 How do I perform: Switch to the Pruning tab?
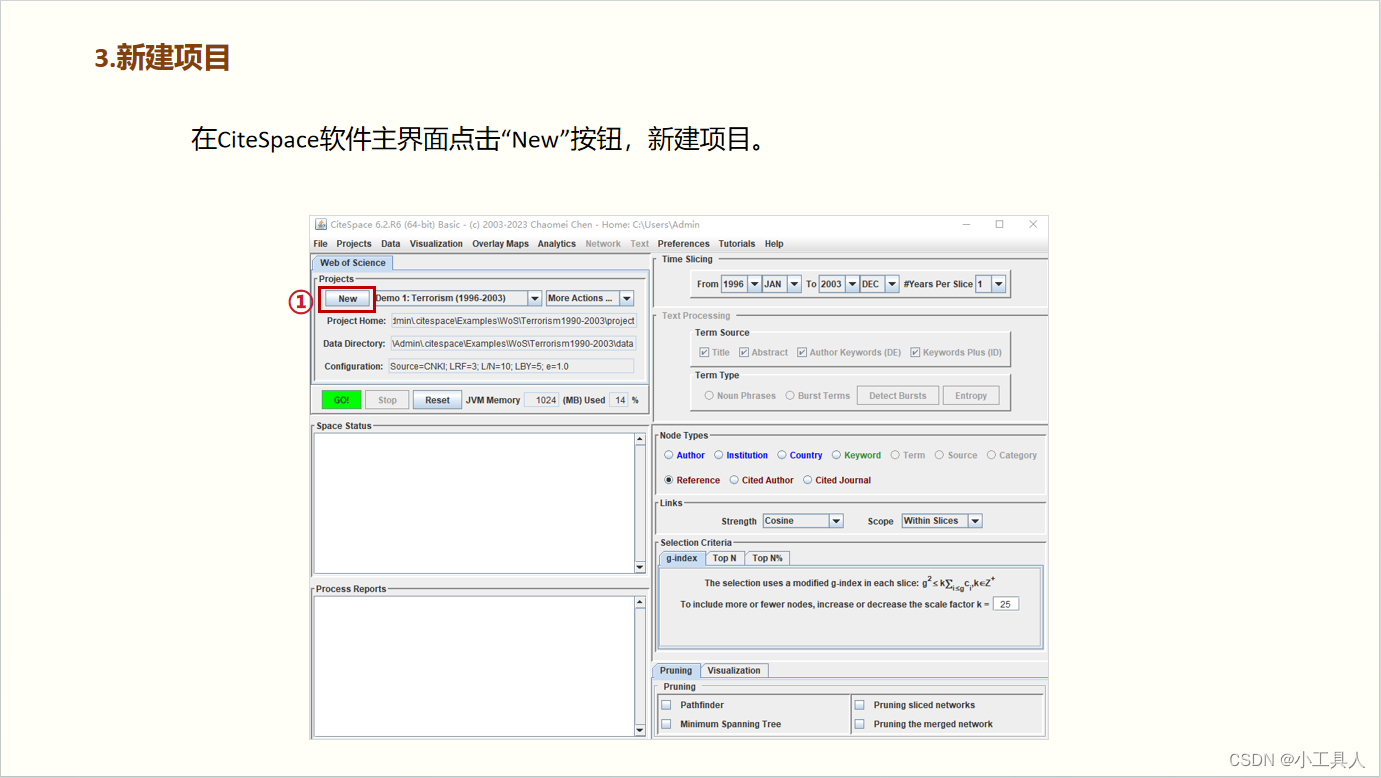pos(676,671)
